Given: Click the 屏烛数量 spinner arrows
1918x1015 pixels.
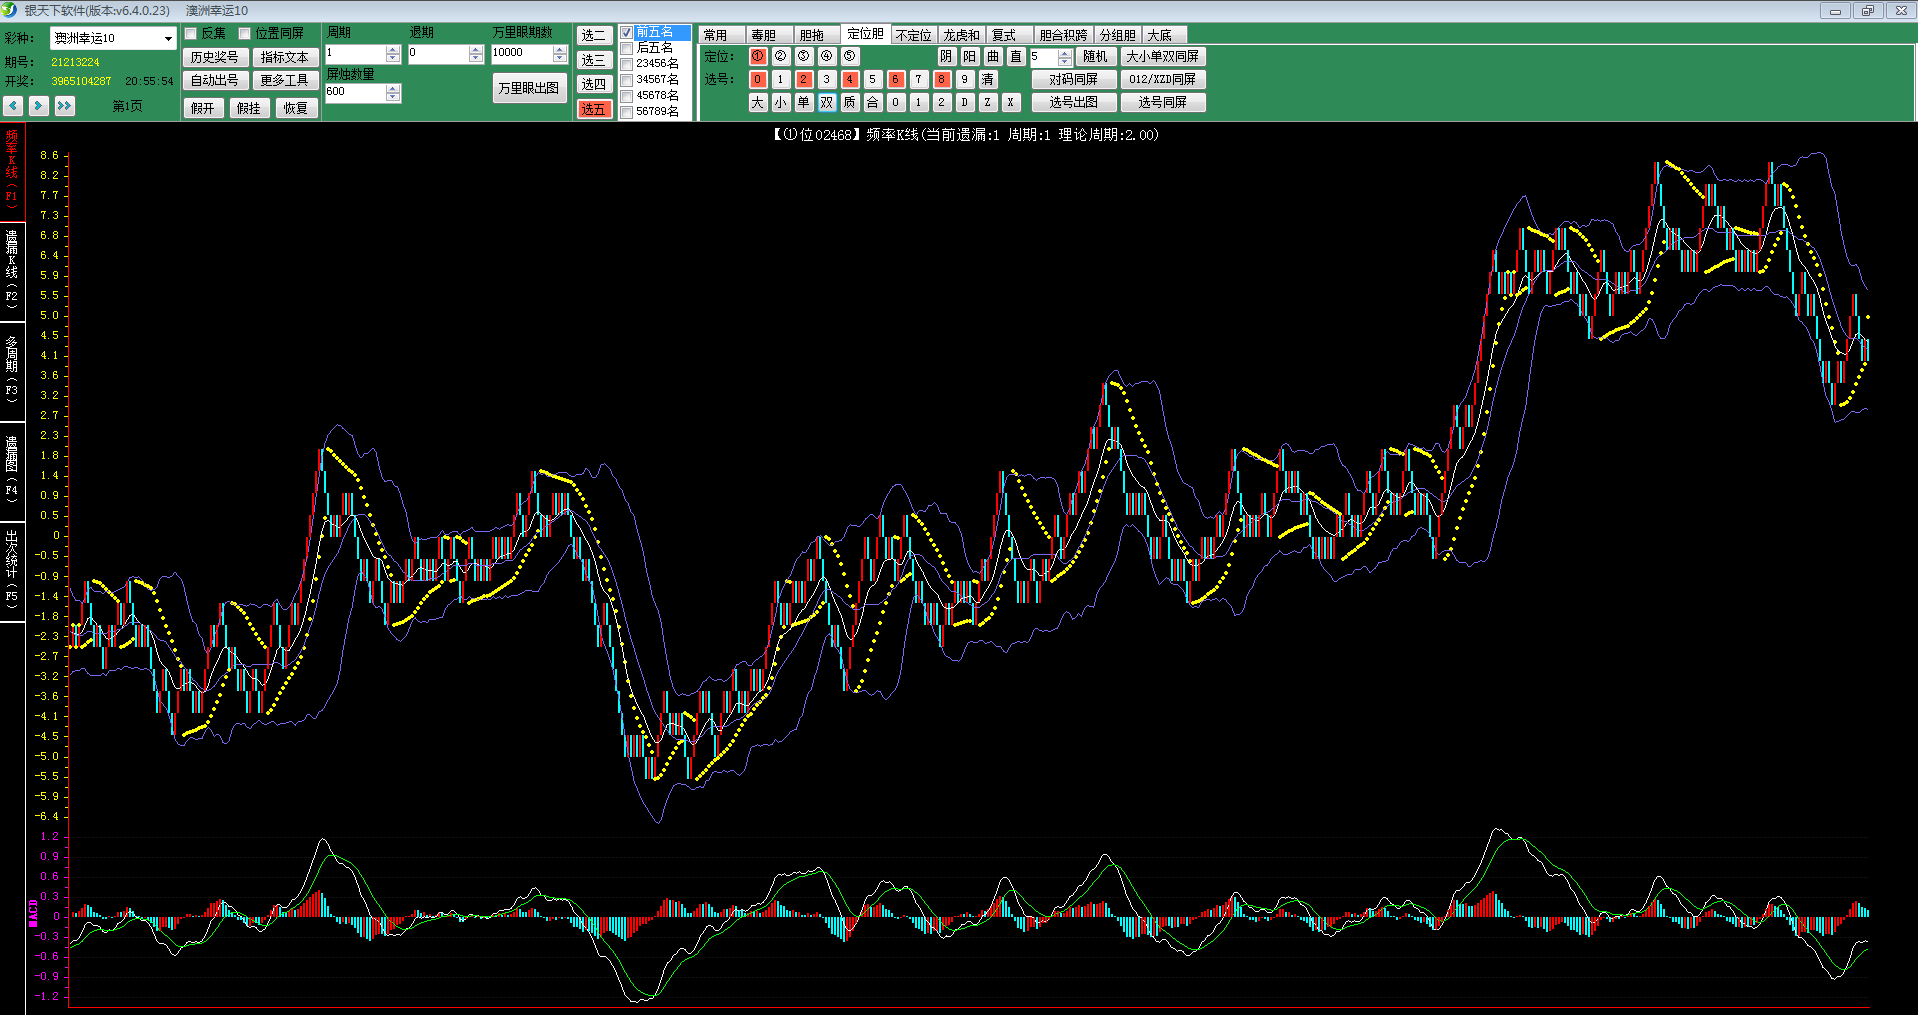Looking at the screenshot, I should [x=393, y=92].
